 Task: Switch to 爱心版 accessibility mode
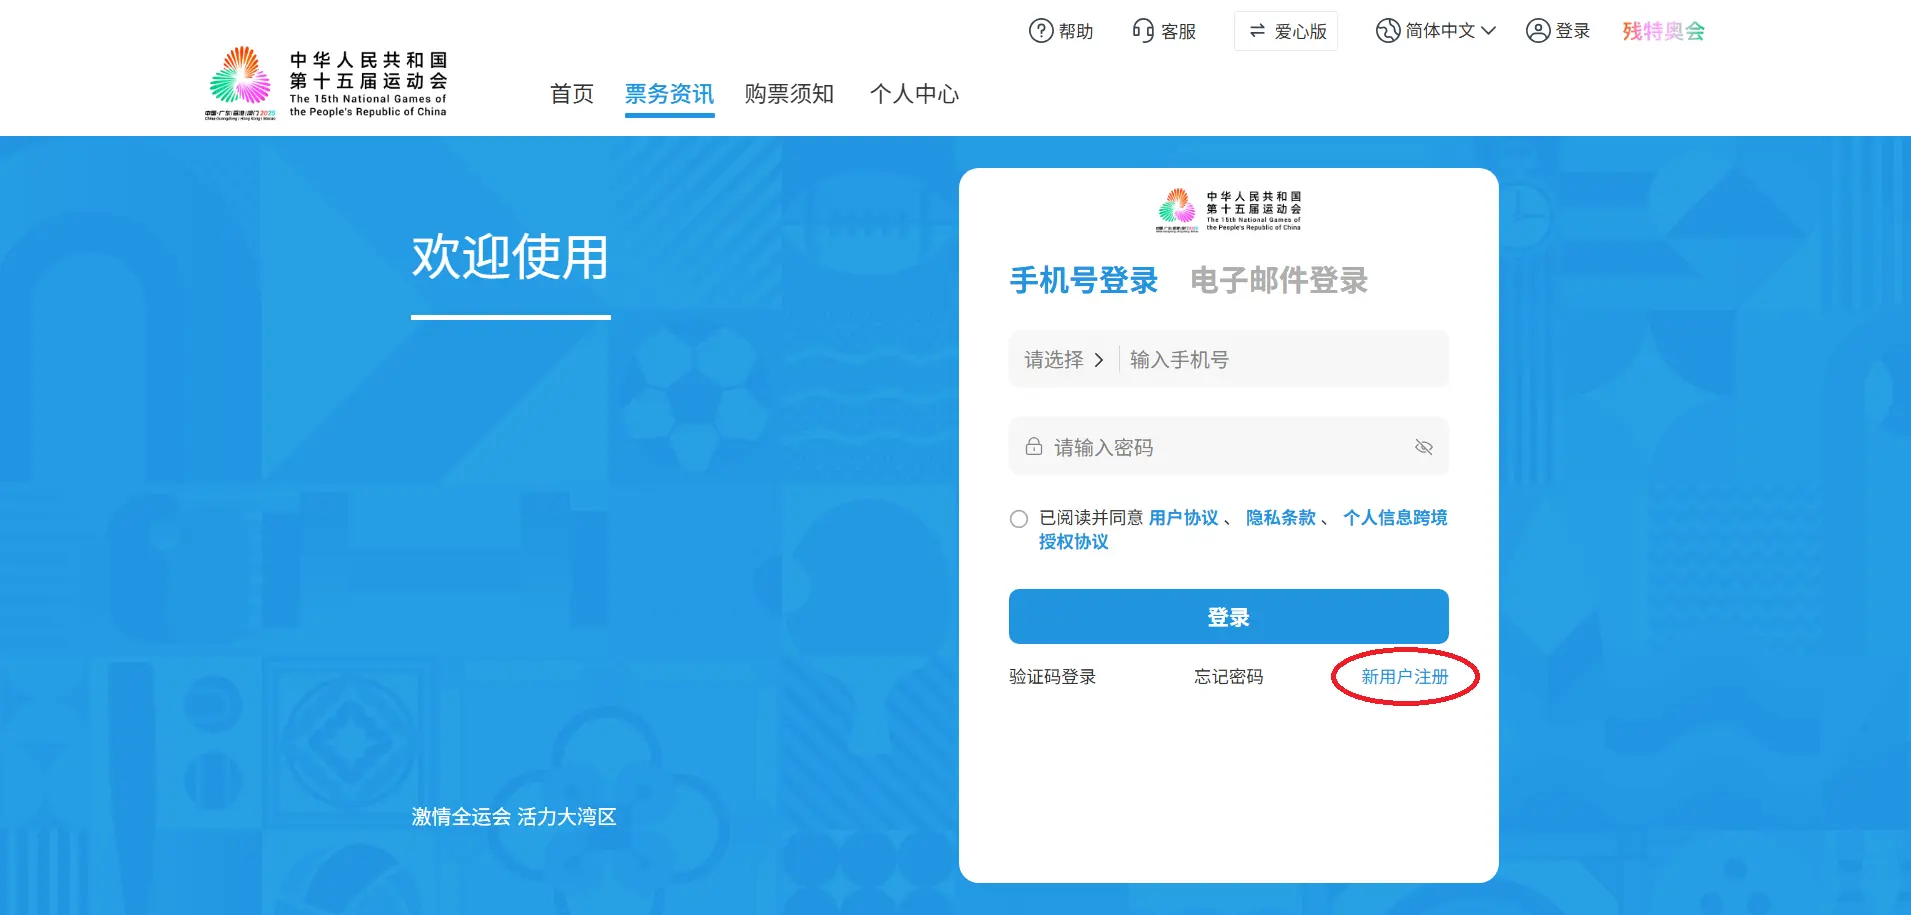pos(1286,31)
